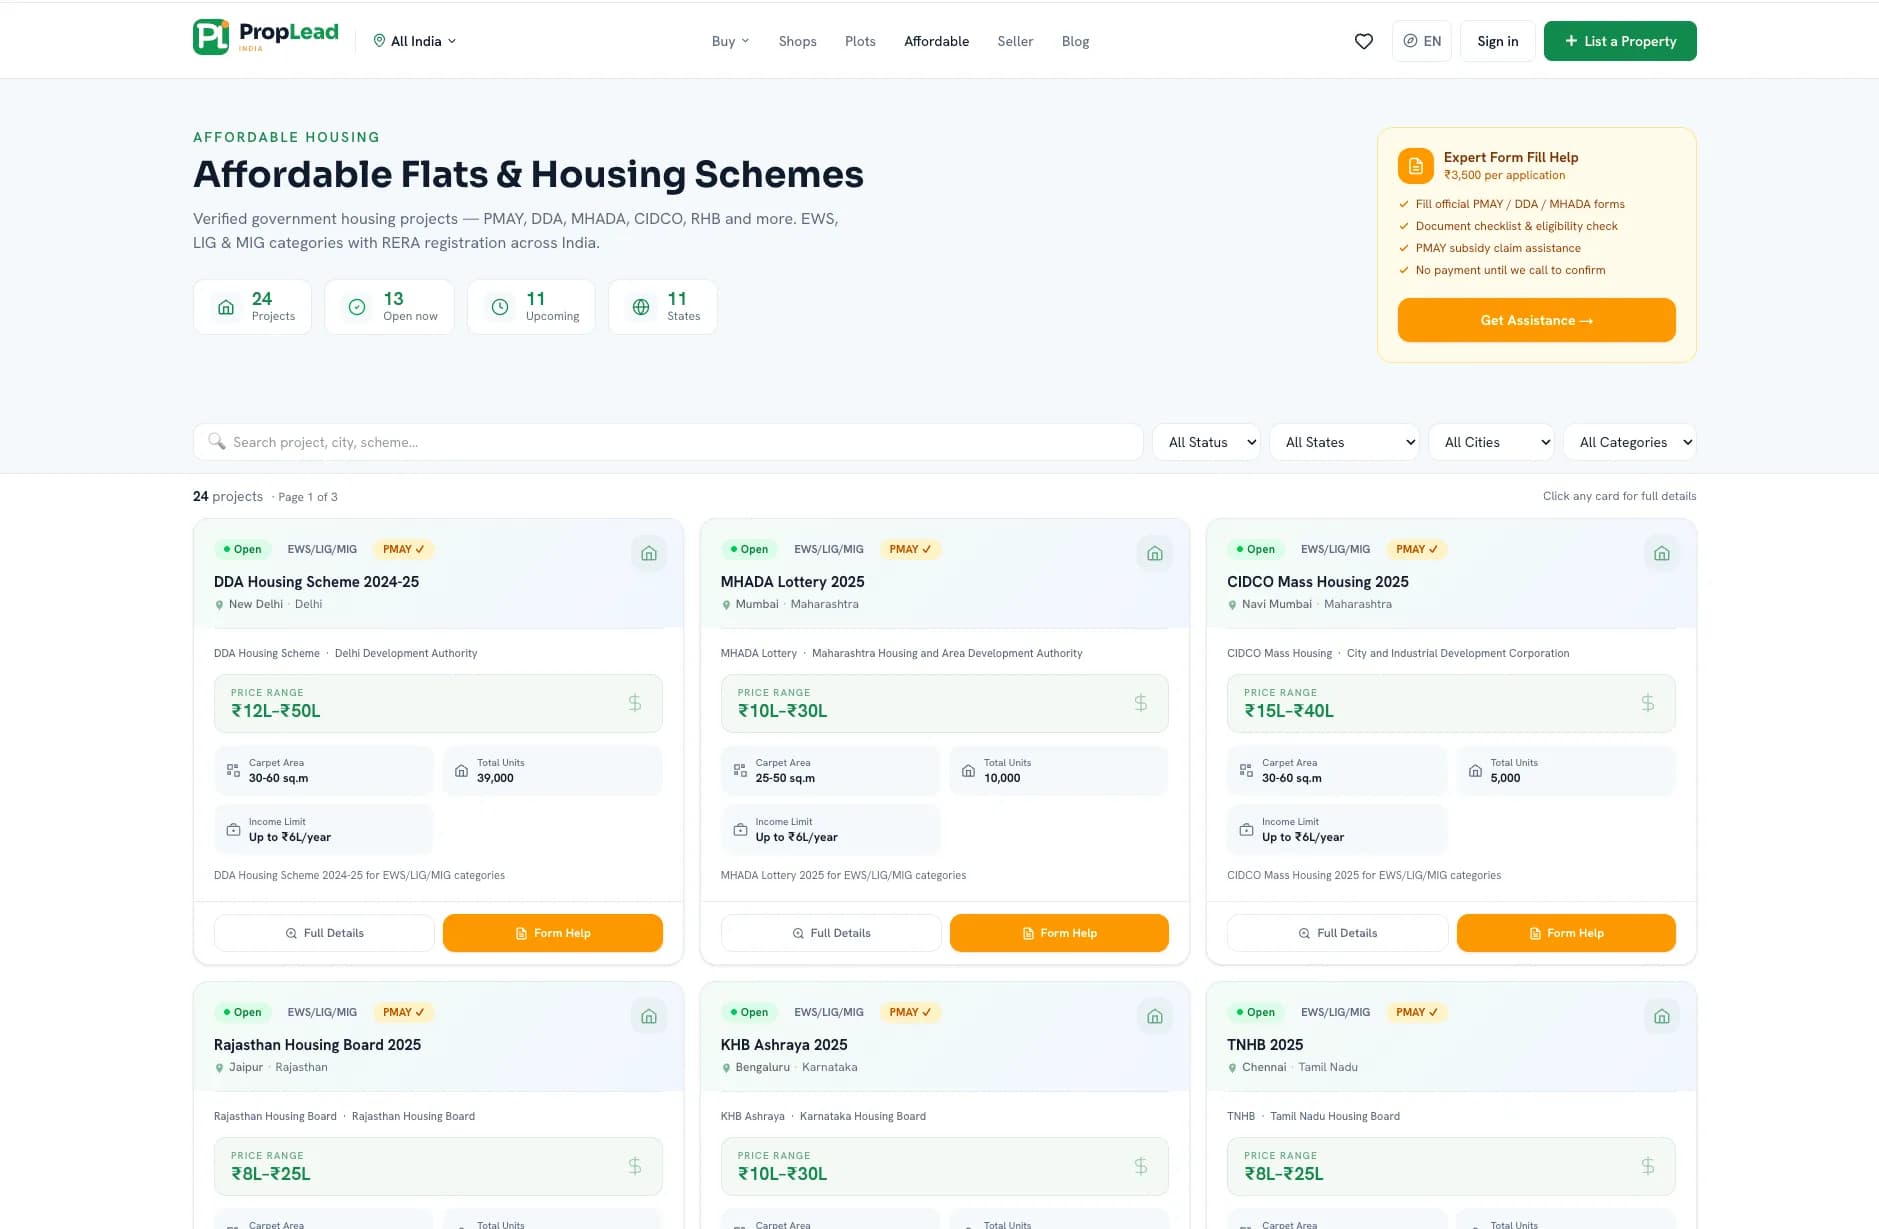Open Full Details for DDA Housing Scheme

(324, 933)
